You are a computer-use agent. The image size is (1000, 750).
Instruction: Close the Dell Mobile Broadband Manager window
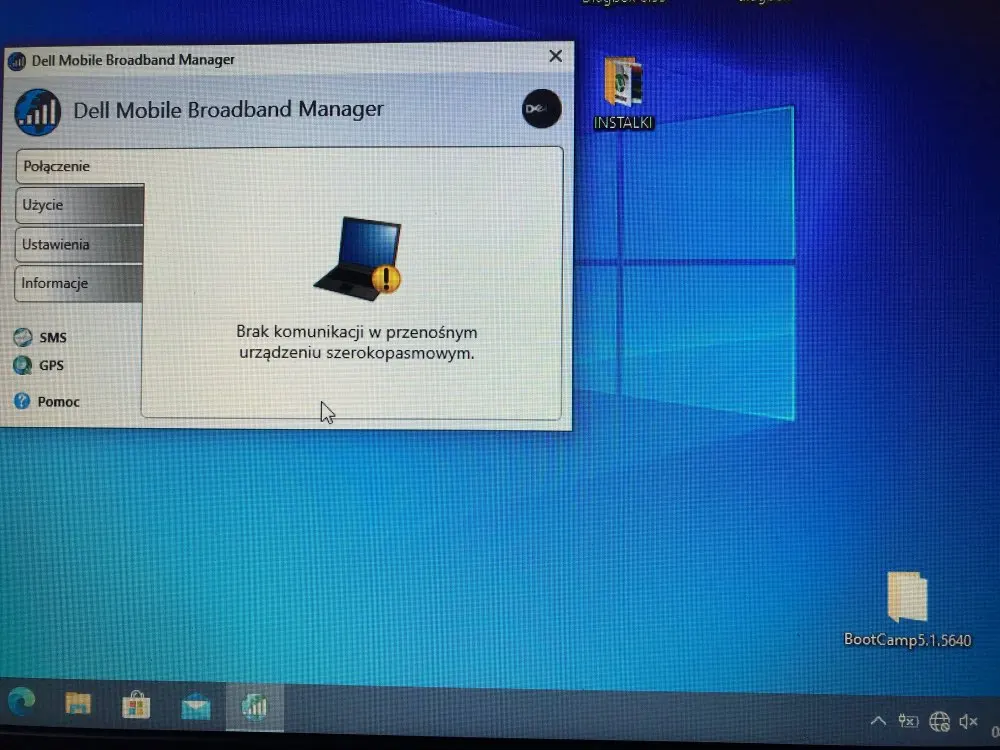[555, 56]
